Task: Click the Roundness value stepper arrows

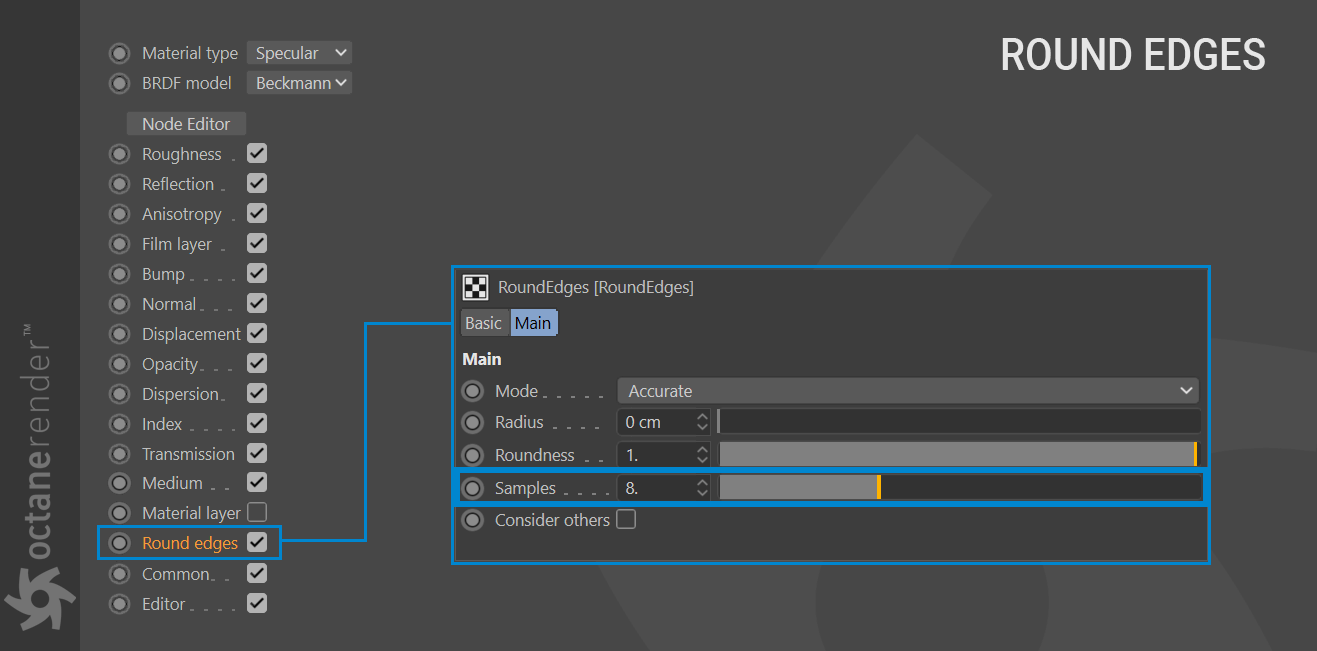Action: click(702, 455)
